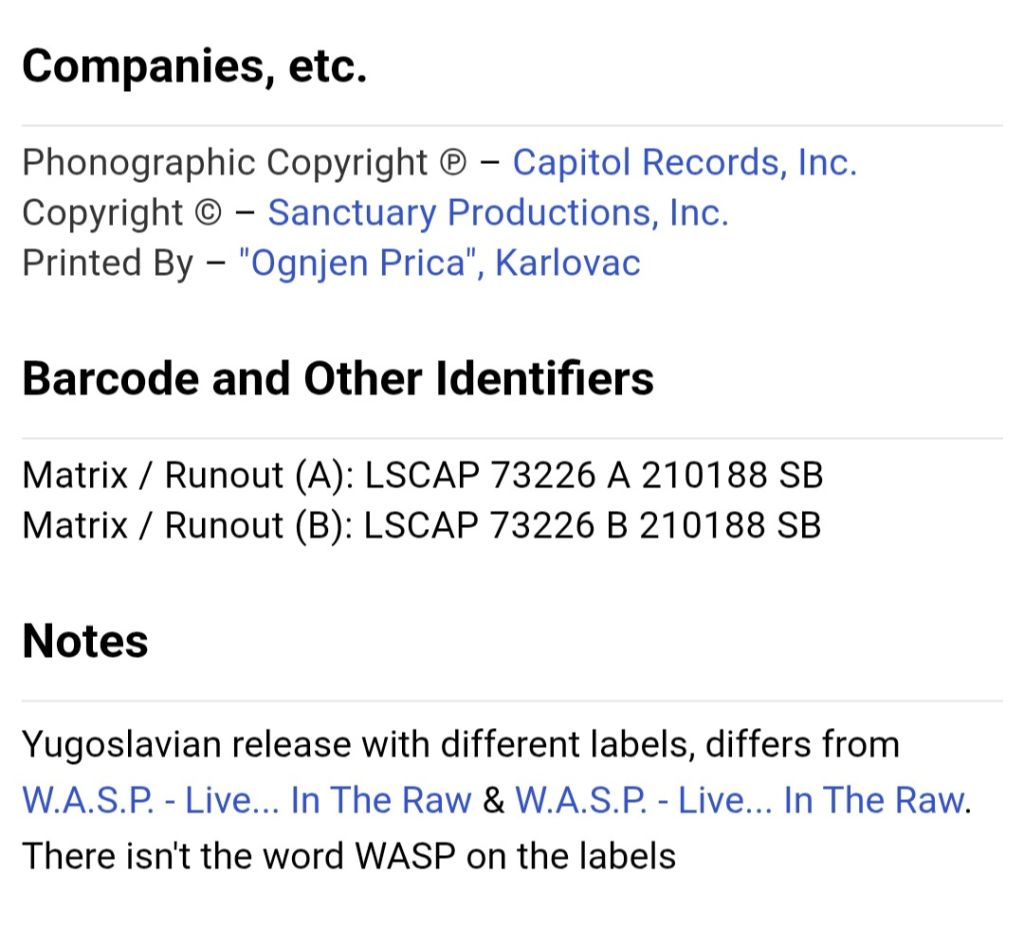This screenshot has width=1024, height=928.
Task: Click the sentence about WASP on the labels
Action: (x=349, y=856)
